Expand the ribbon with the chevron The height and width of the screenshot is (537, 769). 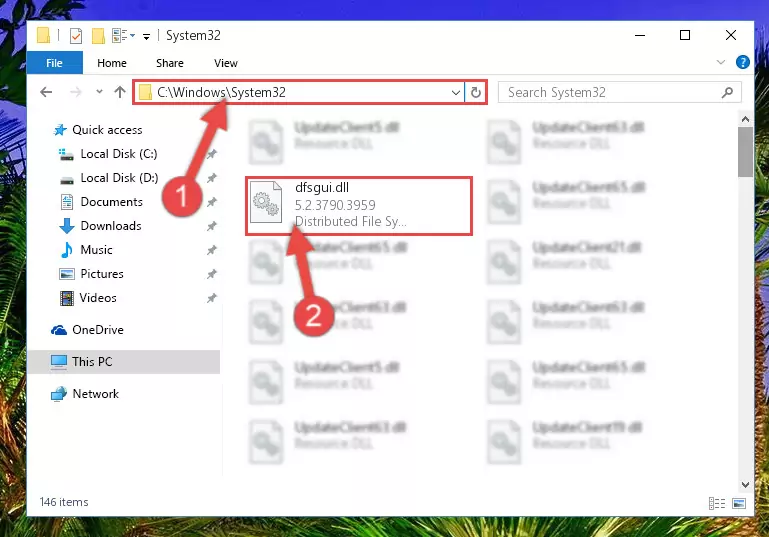click(x=720, y=62)
